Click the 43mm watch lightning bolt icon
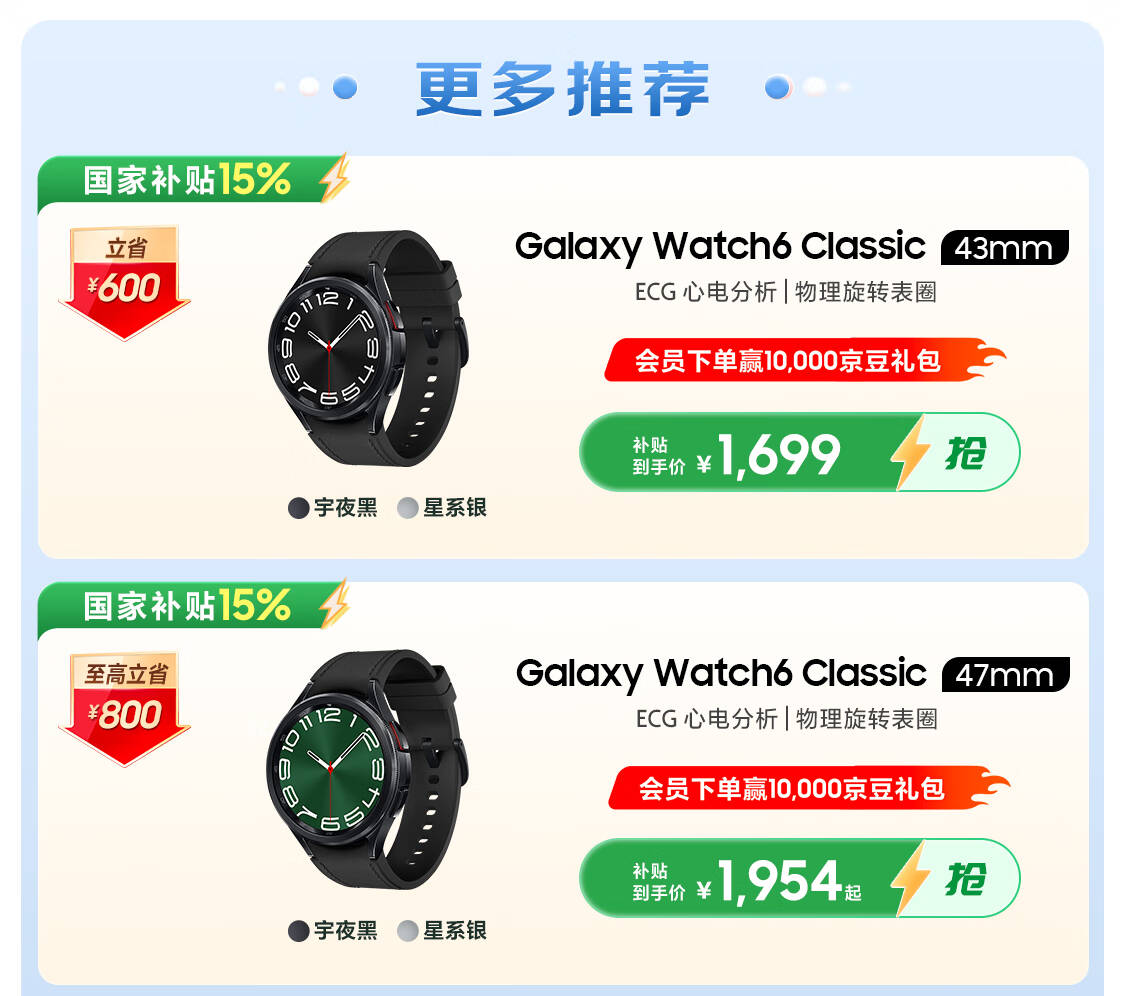The width and height of the screenshot is (1125, 996). coord(910,454)
